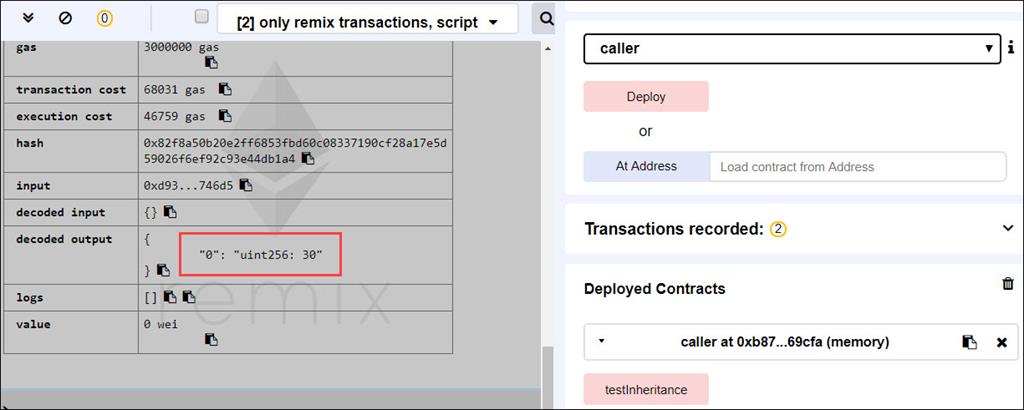This screenshot has height=410, width=1024.
Task: Click the Transactions recorded count badge
Action: click(x=778, y=229)
